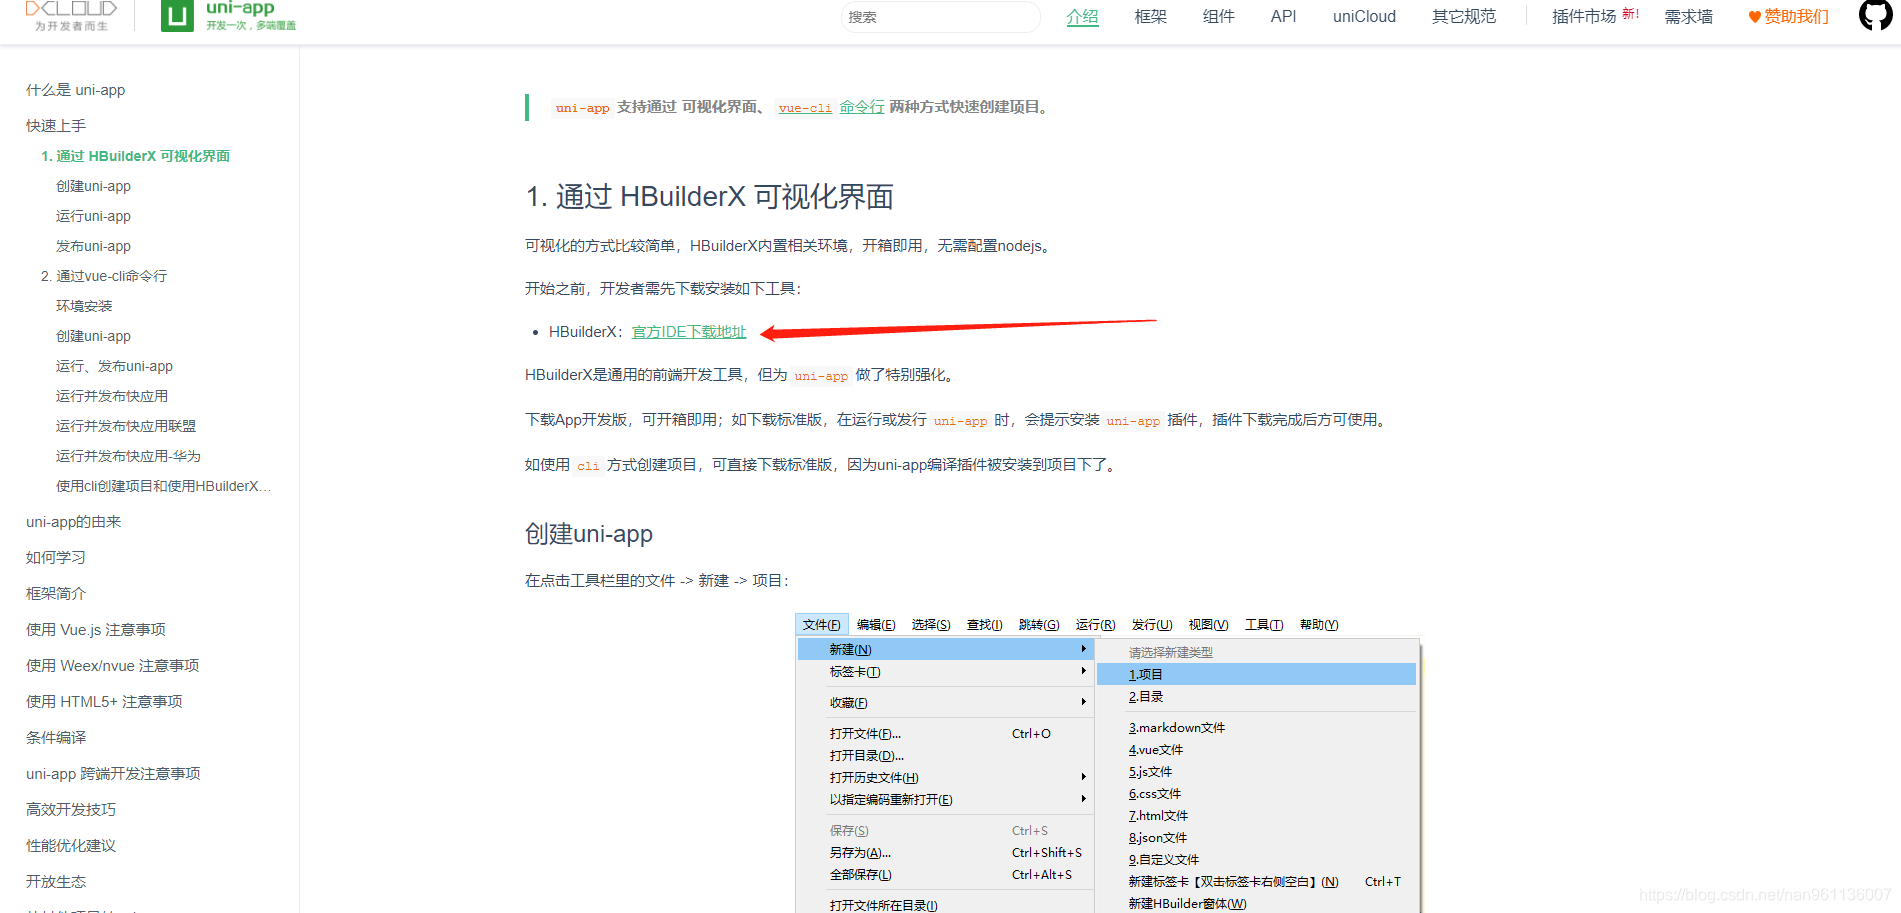This screenshot has height=913, width=1901.
Task: Open the uniCloud nav tab
Action: [x=1364, y=17]
